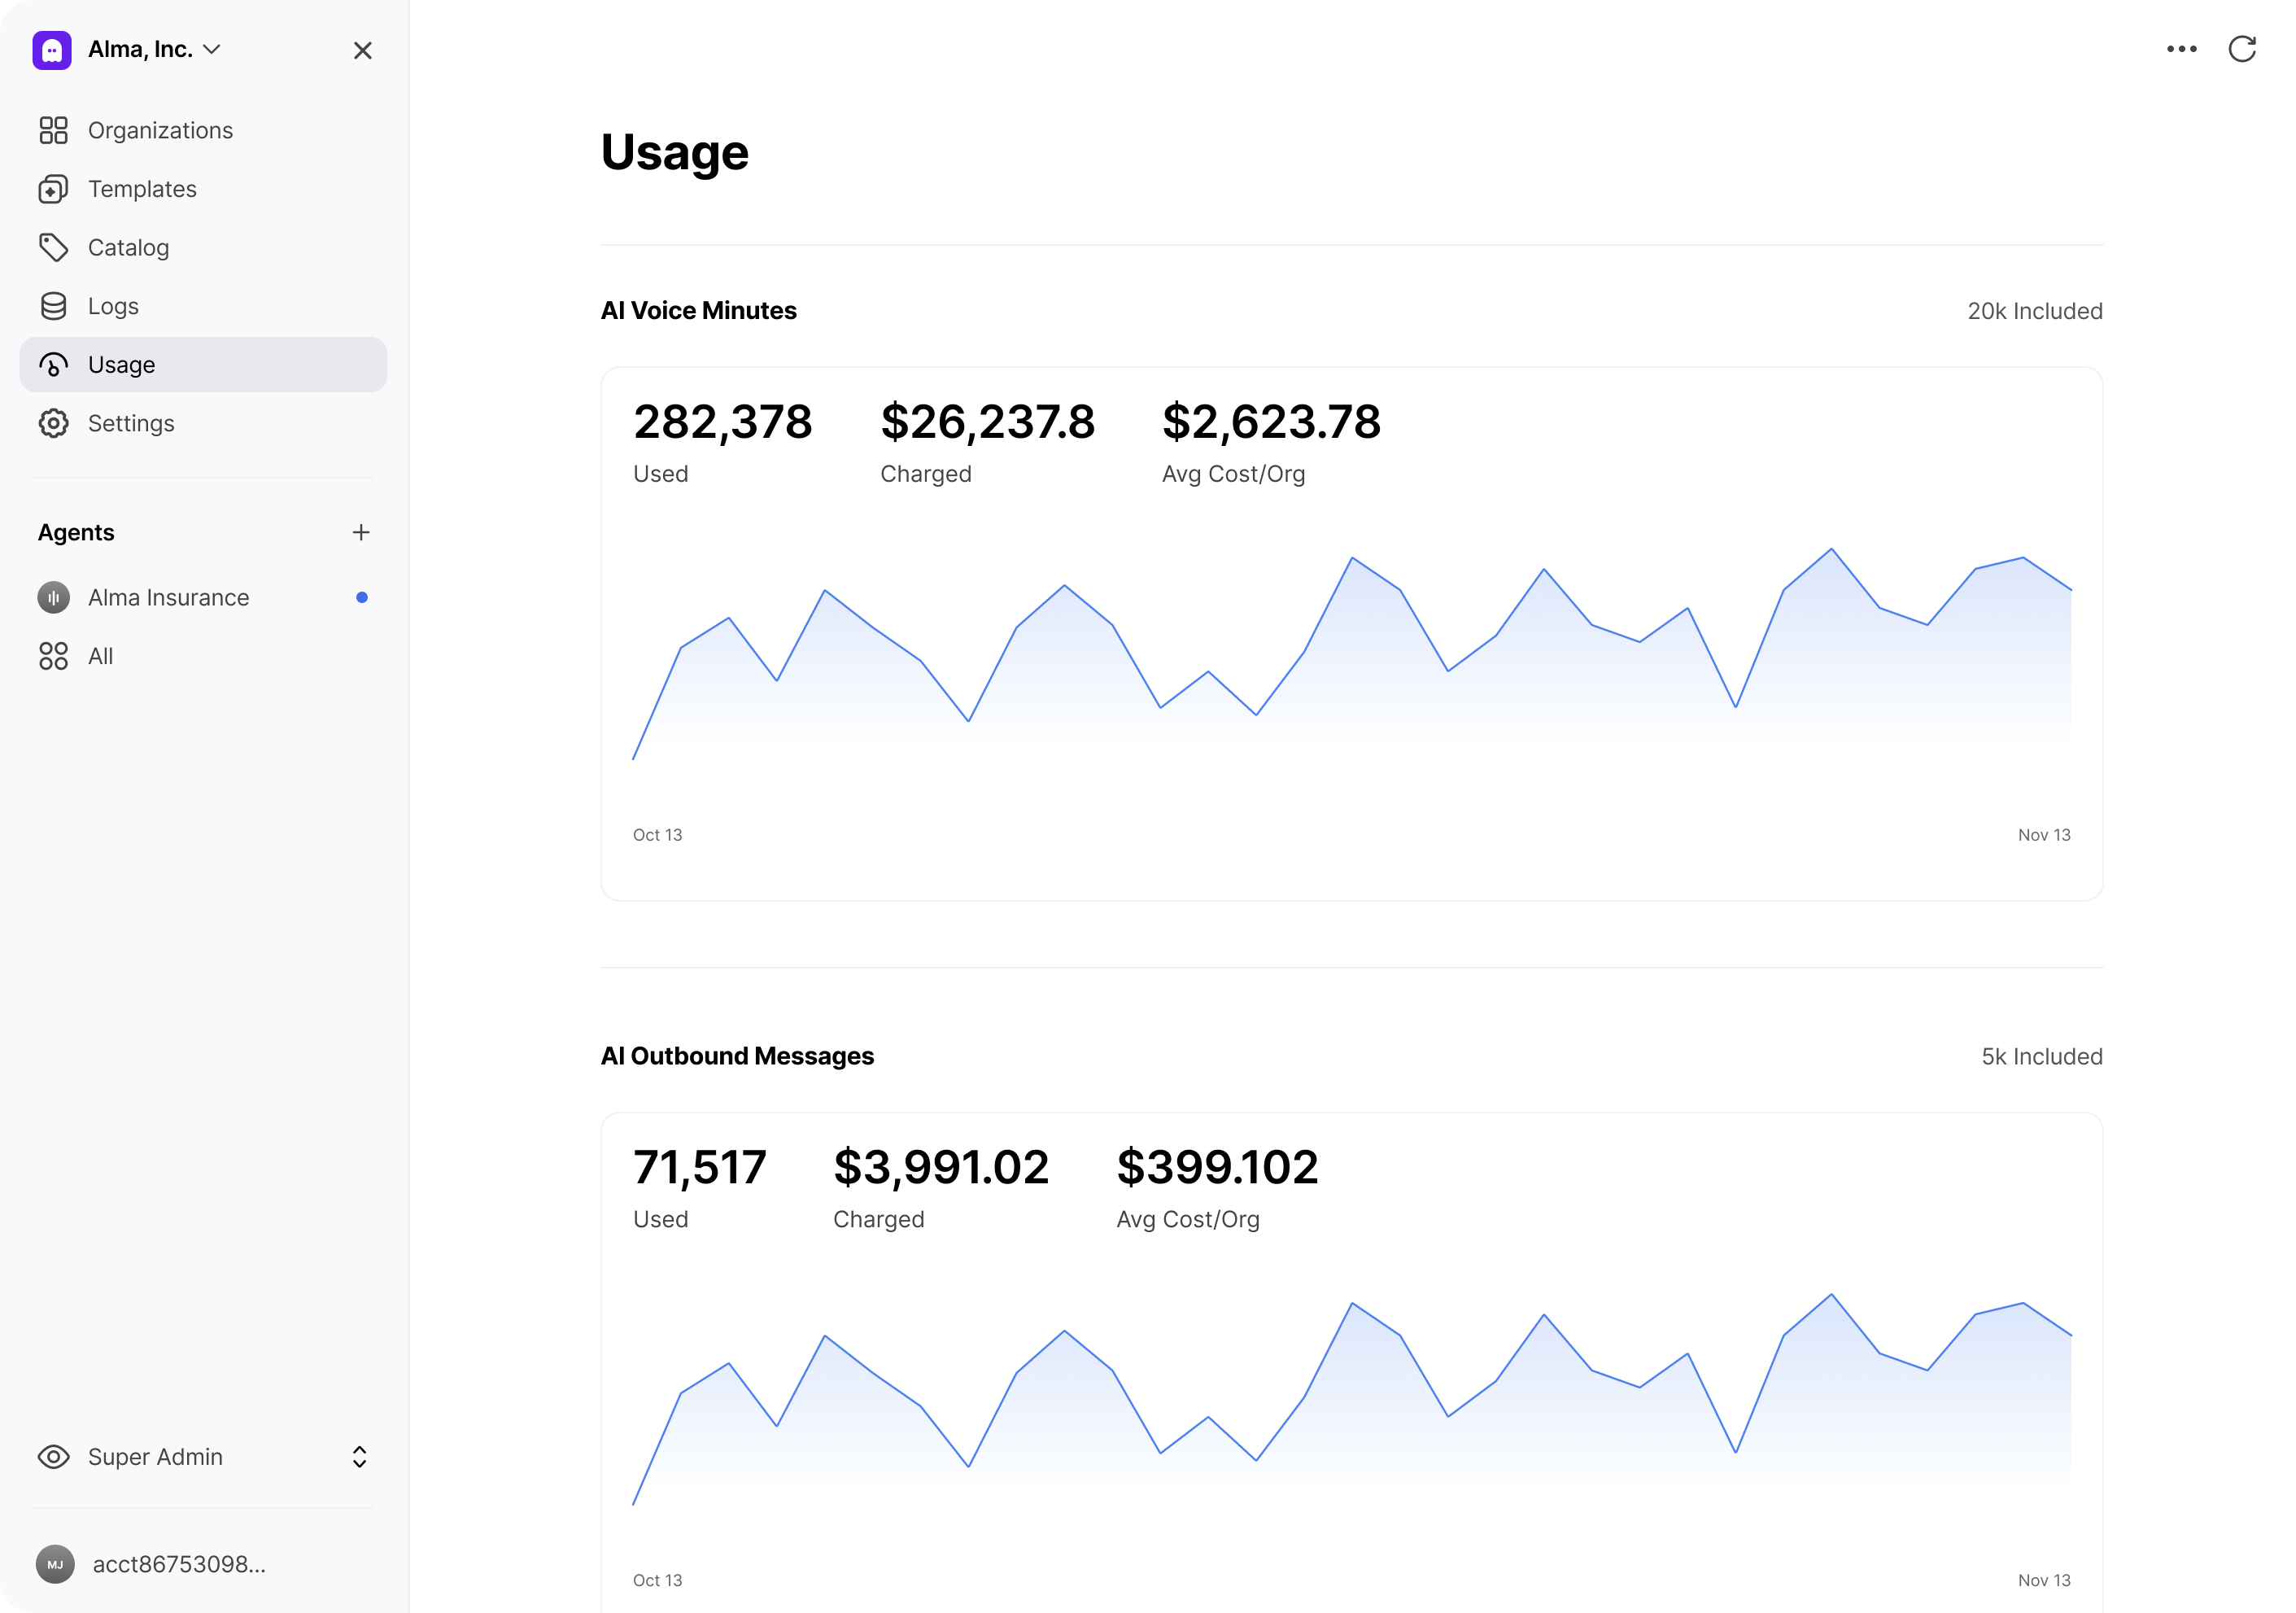Image resolution: width=2296 pixels, height=1613 pixels.
Task: Click the Logs database icon
Action: (53, 306)
